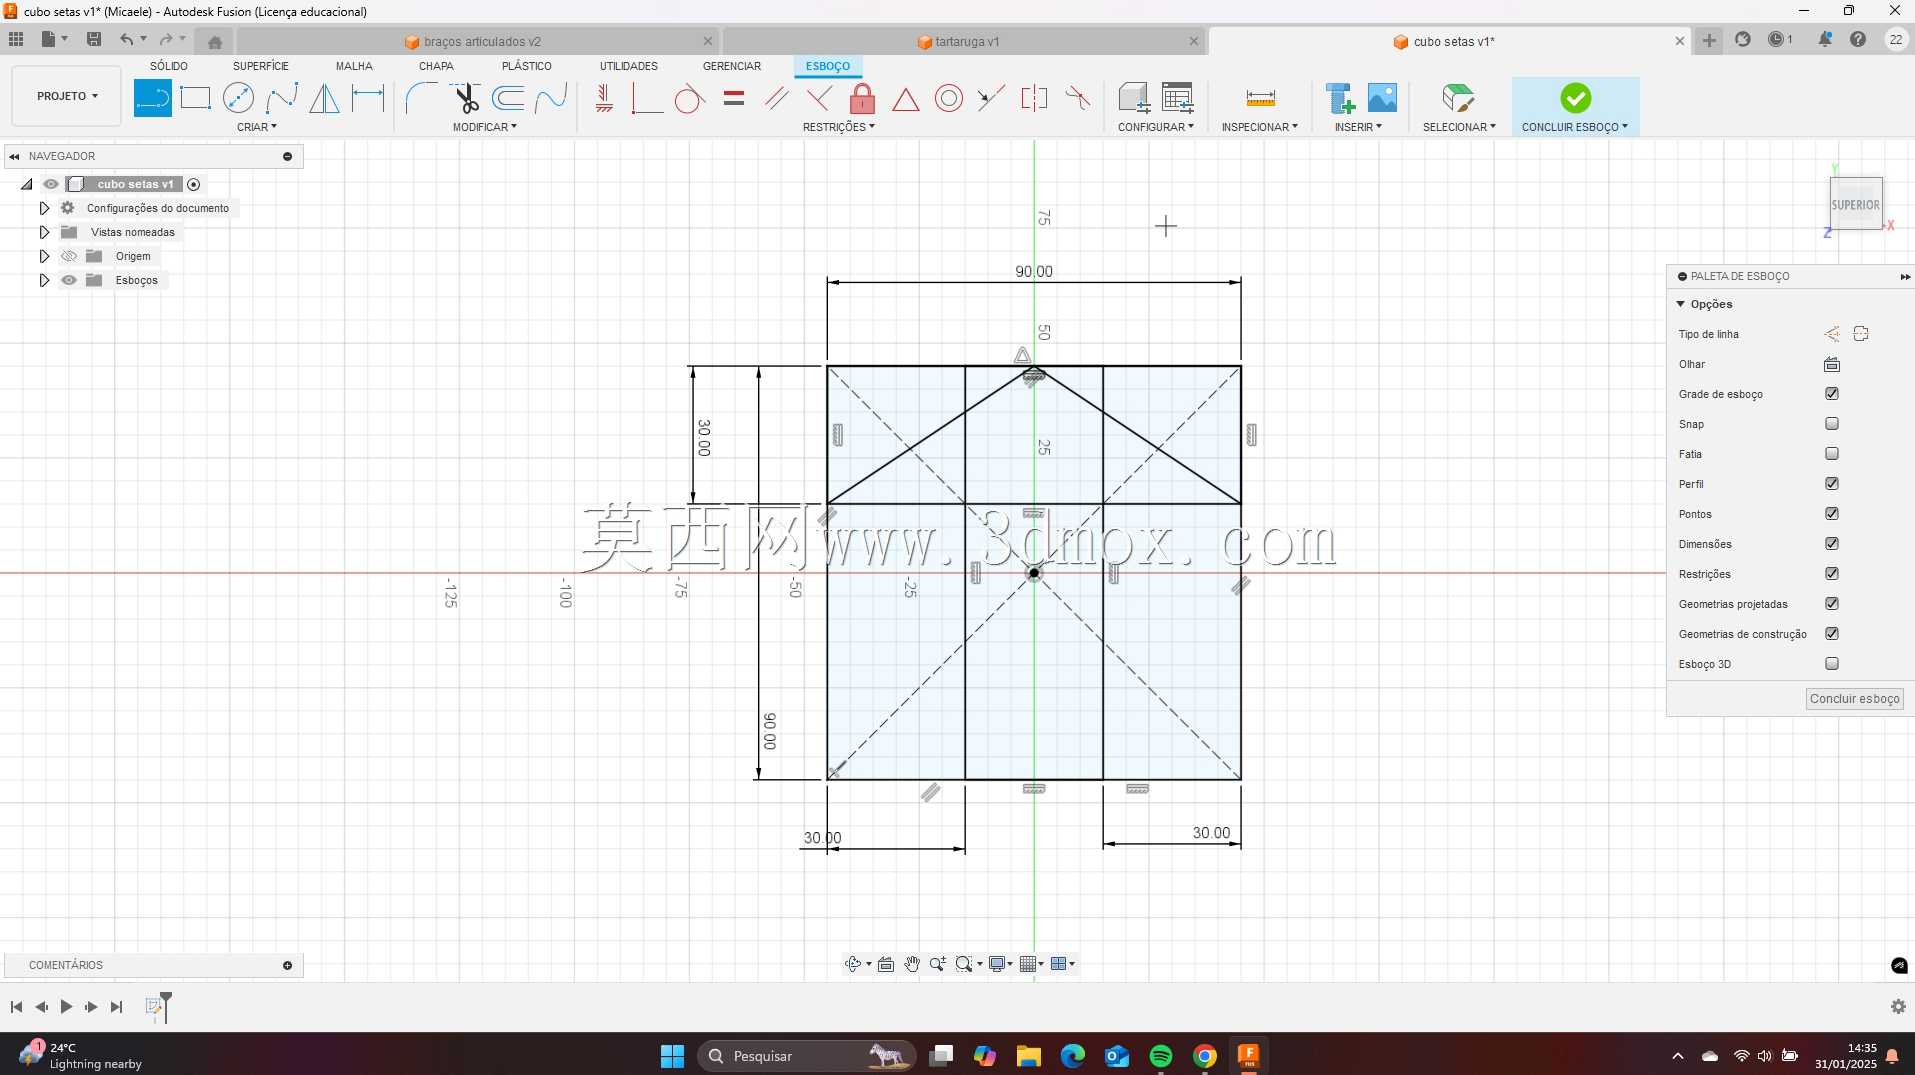Toggle the Dimensões checkbox

[x=1832, y=544]
